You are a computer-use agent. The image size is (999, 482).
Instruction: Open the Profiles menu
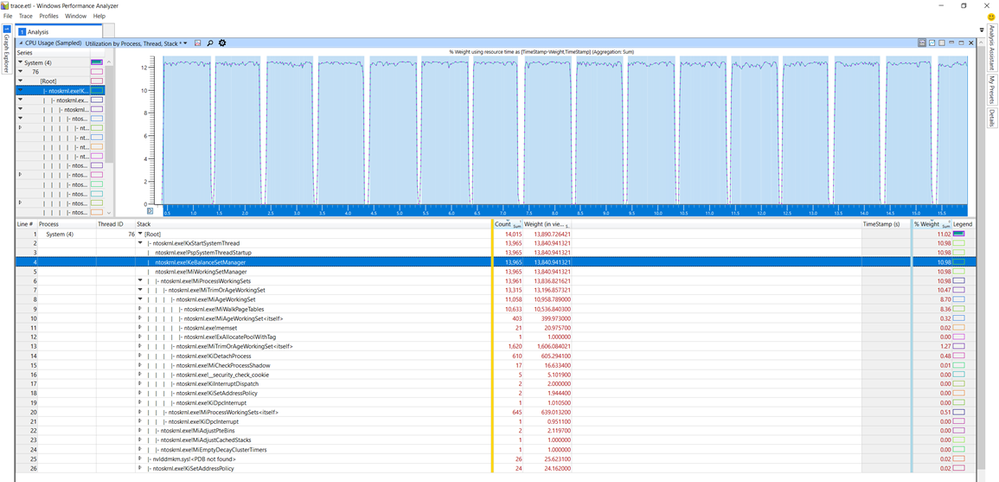pyautogui.click(x=49, y=15)
